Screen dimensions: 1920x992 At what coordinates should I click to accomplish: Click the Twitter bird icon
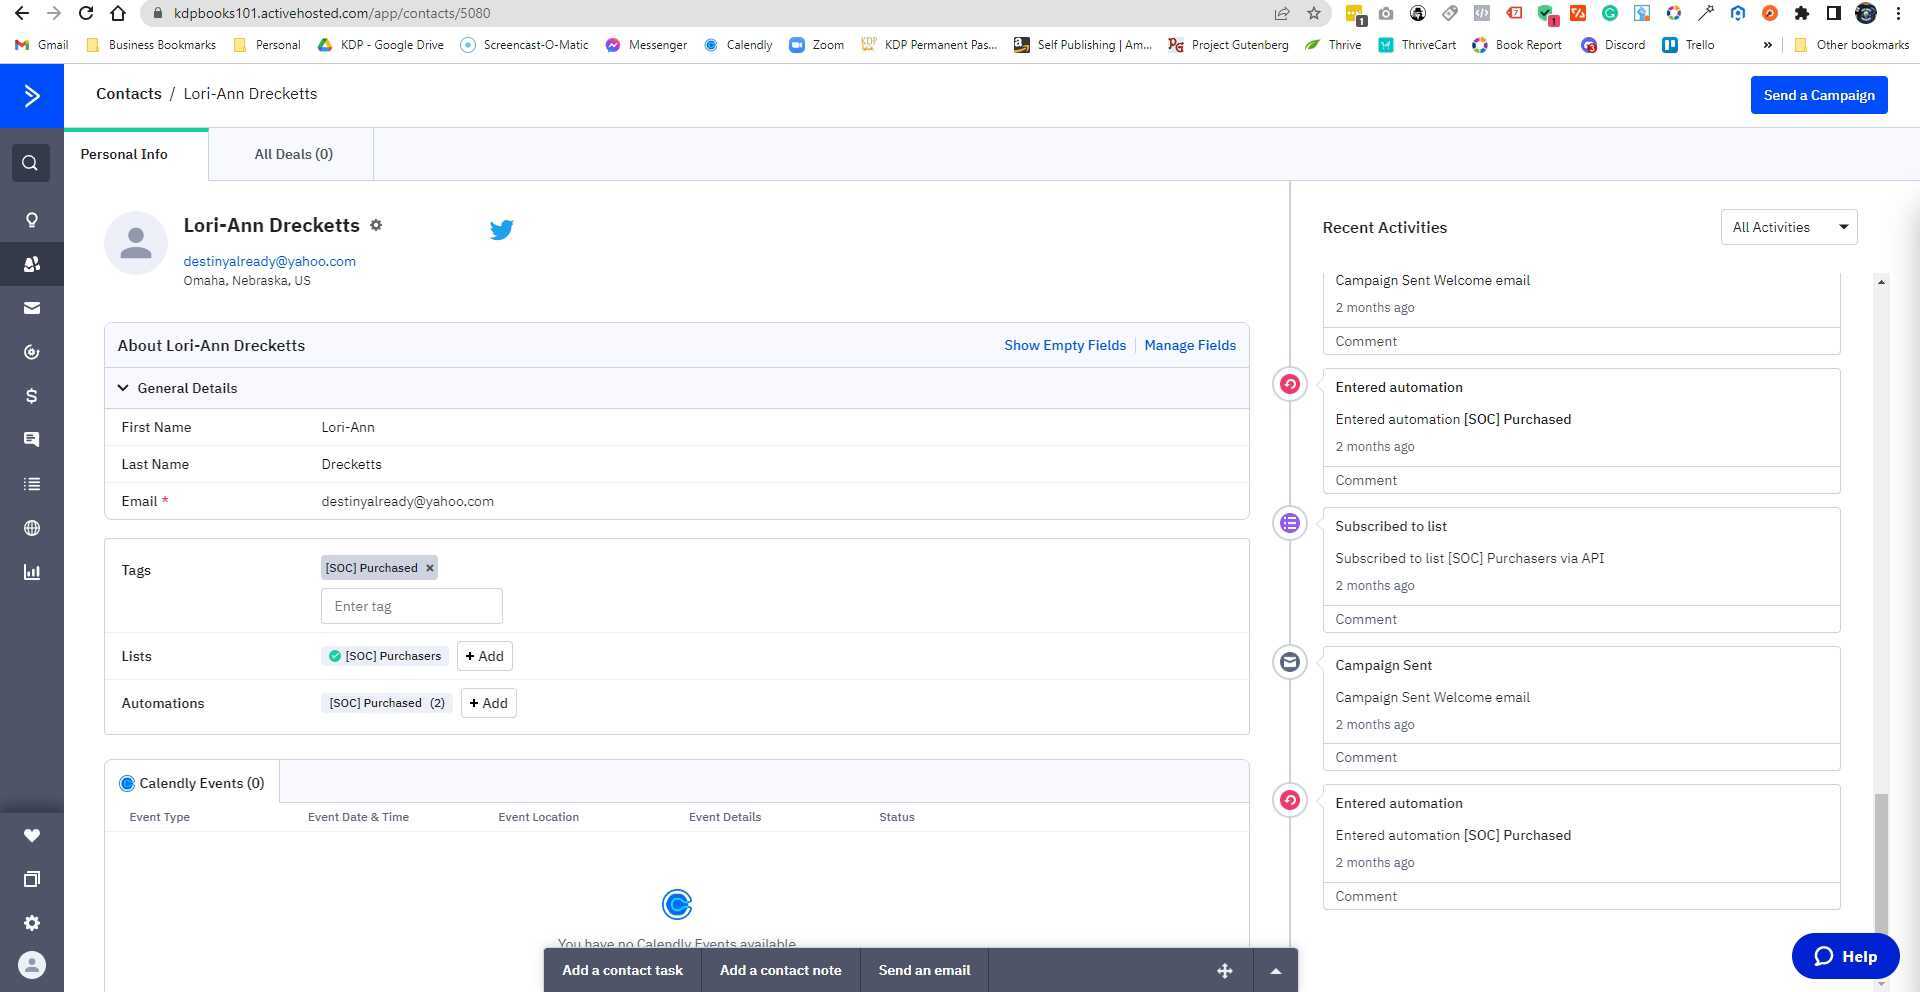pos(501,230)
